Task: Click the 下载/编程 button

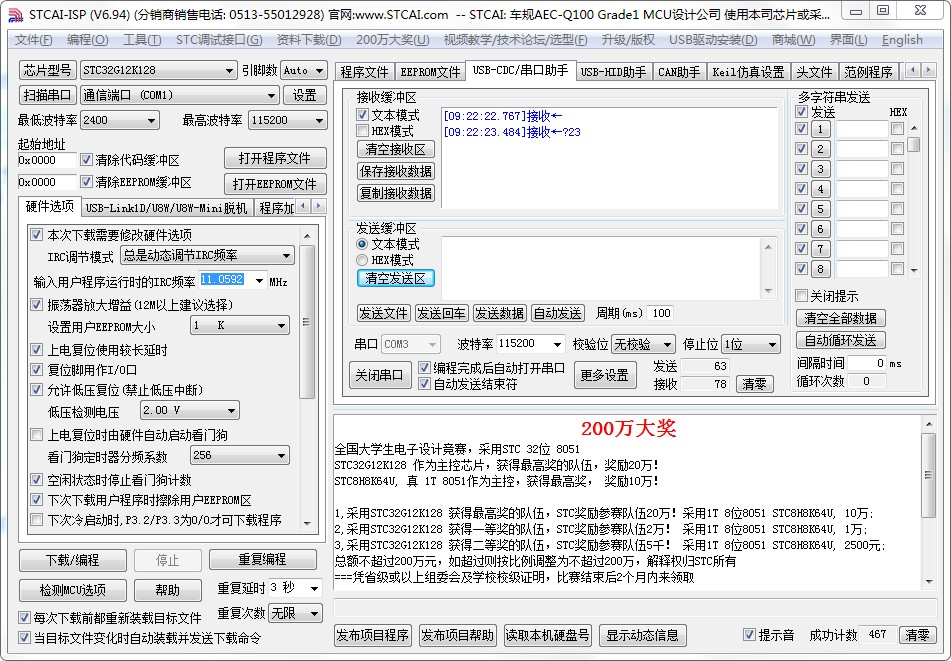Action: tap(73, 560)
